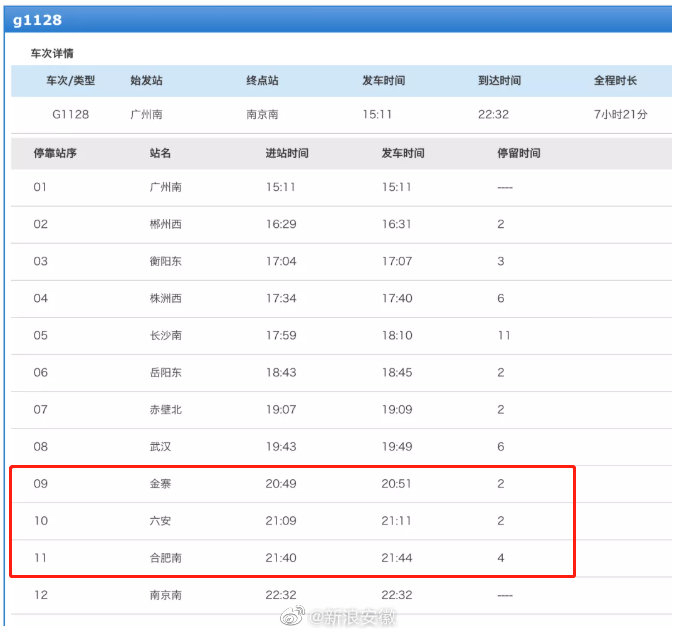Click the 岳阳东 station name
The height and width of the screenshot is (634, 680).
pyautogui.click(x=165, y=372)
